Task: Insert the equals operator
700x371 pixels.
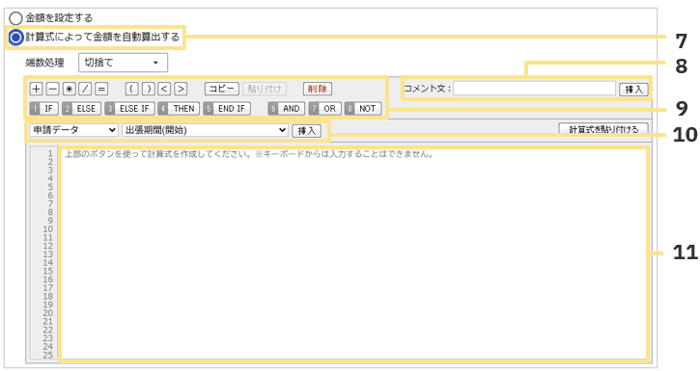Action: point(101,89)
